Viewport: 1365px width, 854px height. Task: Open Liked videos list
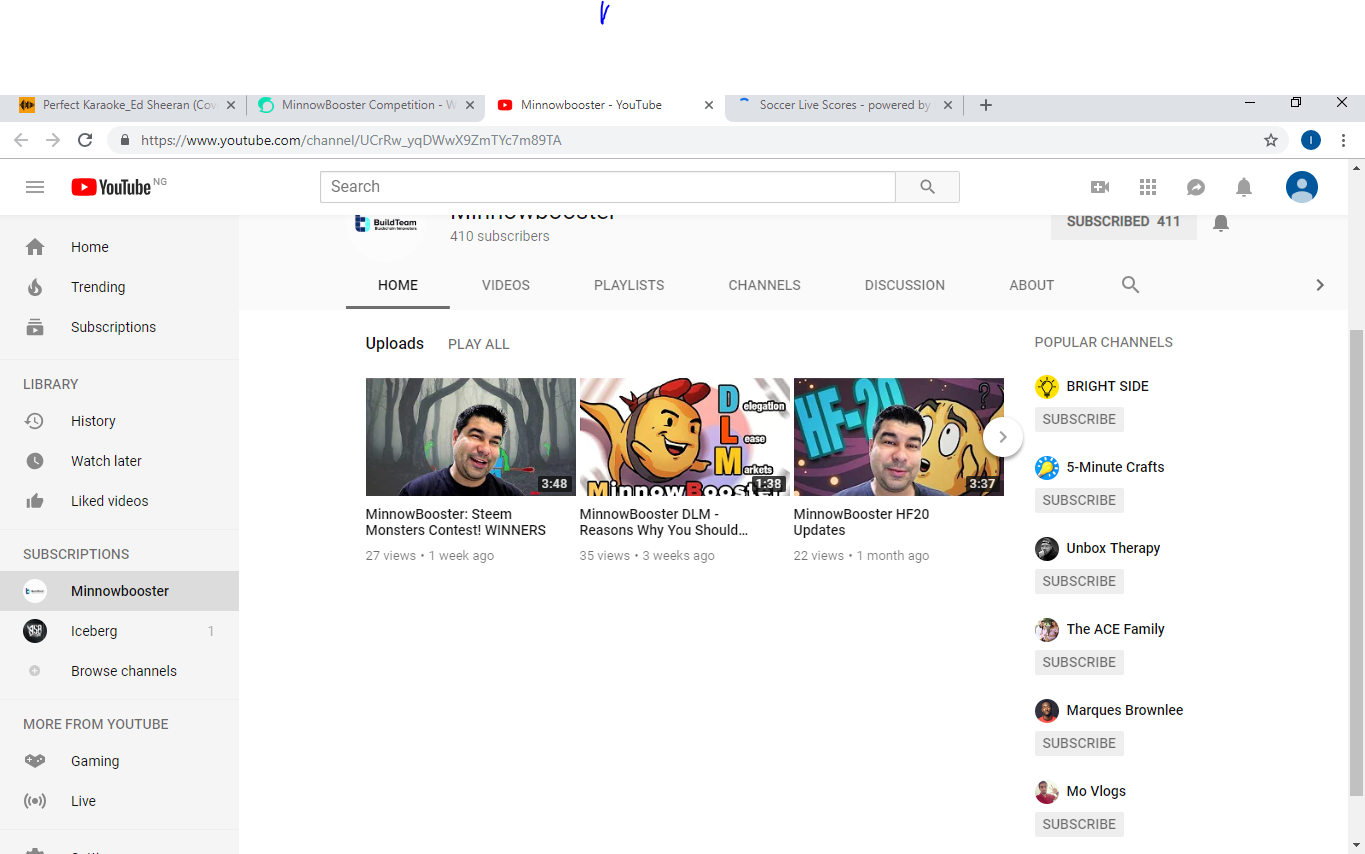click(119, 501)
